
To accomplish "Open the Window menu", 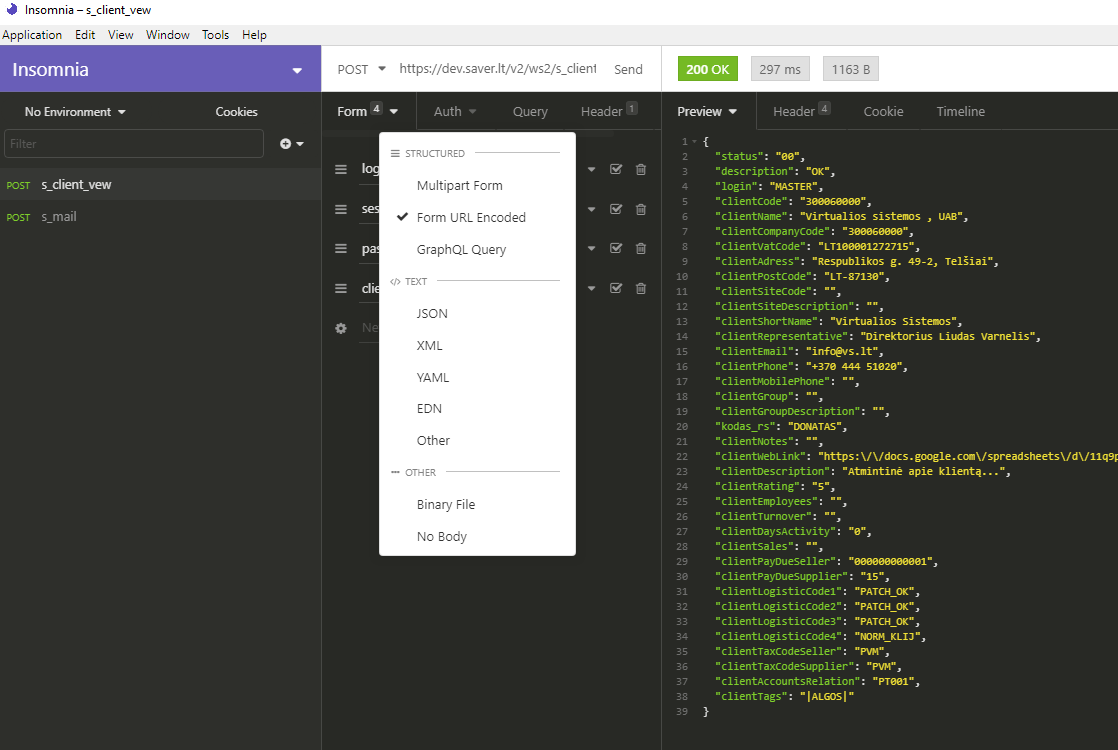I will click(x=168, y=35).
